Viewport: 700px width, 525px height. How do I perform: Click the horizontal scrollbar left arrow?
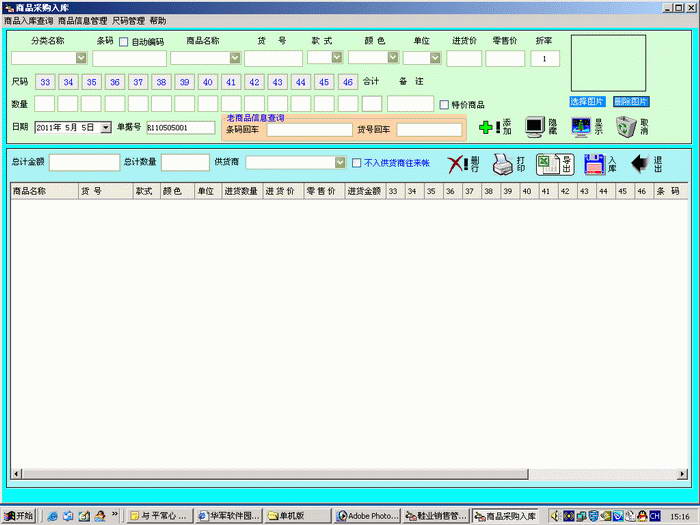pyautogui.click(x=17, y=474)
